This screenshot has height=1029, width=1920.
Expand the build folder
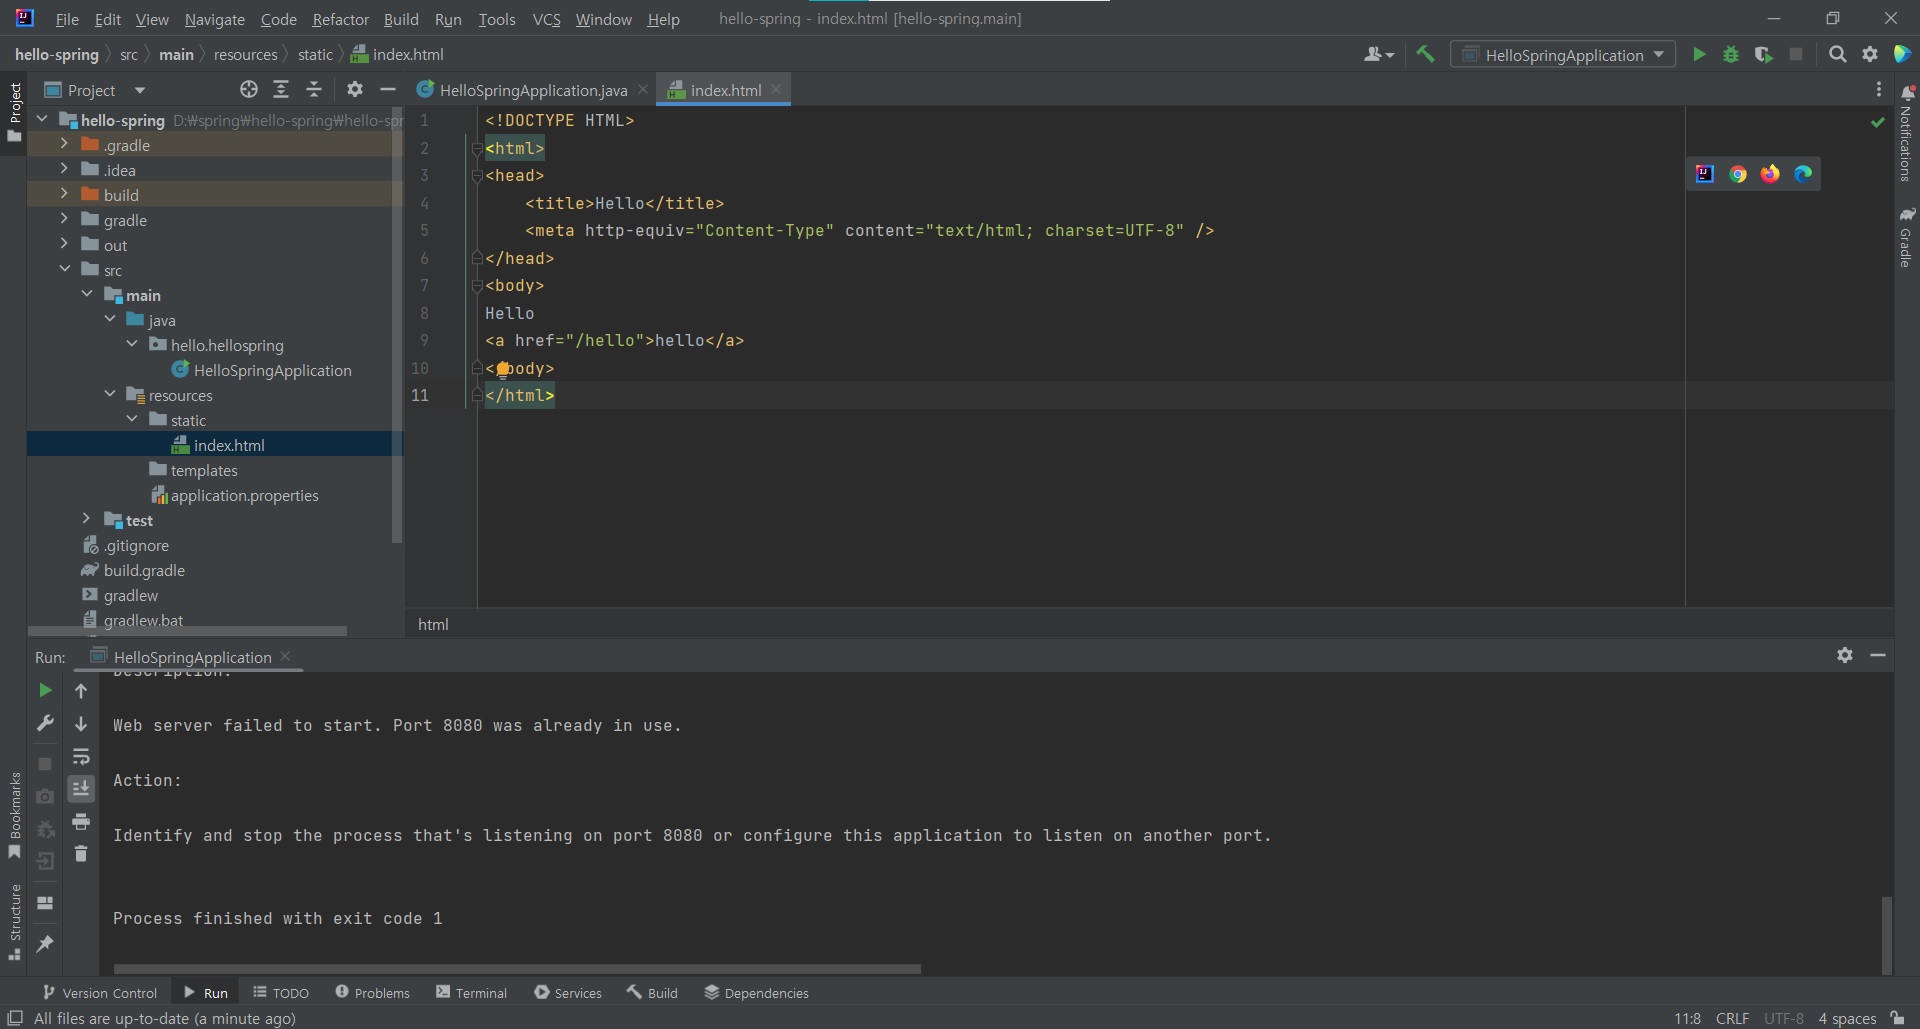[64, 194]
